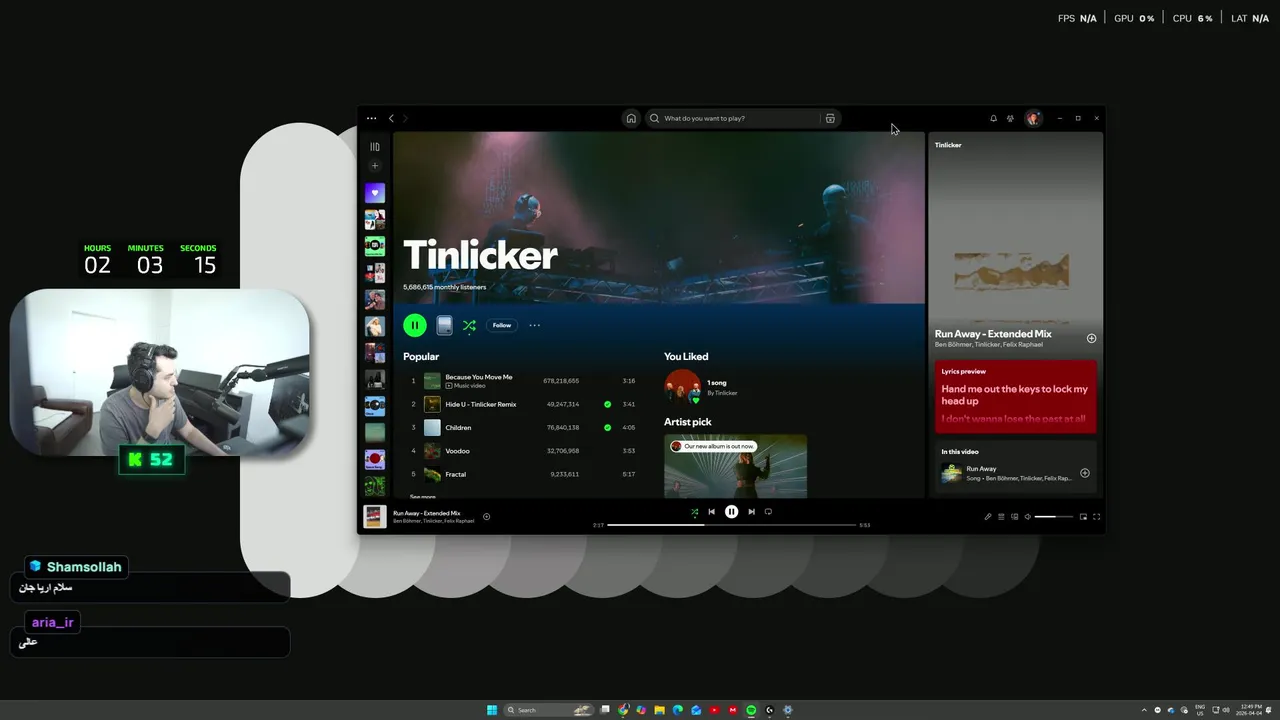Open the You Liked 1 song card
1280x720 pixels.
click(x=701, y=387)
